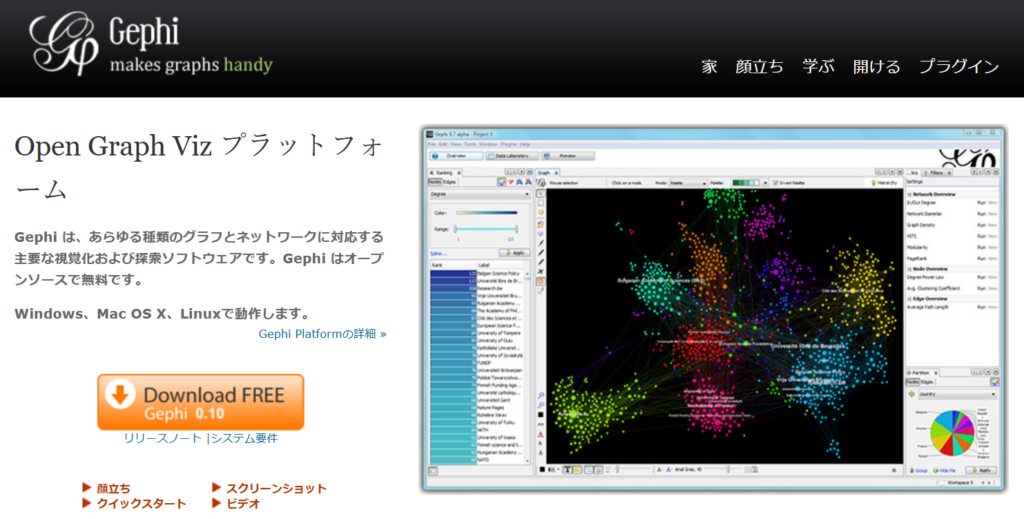This screenshot has width=1024, height=519.
Task: Open the スクリーンショット link
Action: point(276,488)
